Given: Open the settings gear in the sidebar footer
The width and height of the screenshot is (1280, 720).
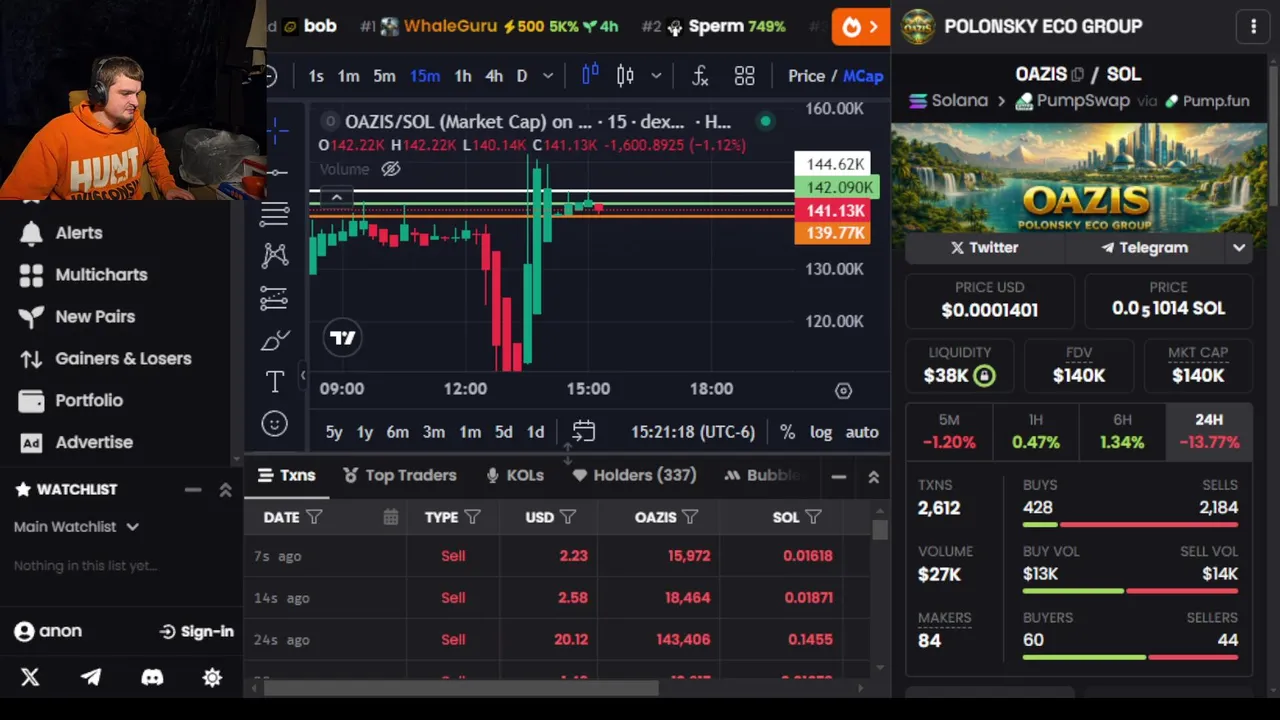Looking at the screenshot, I should (212, 677).
